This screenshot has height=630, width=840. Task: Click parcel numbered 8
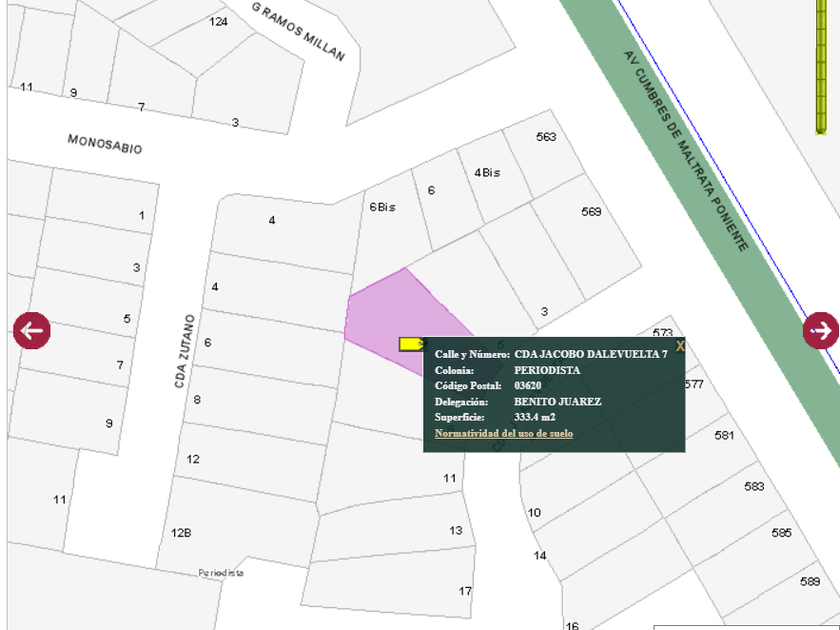[197, 400]
